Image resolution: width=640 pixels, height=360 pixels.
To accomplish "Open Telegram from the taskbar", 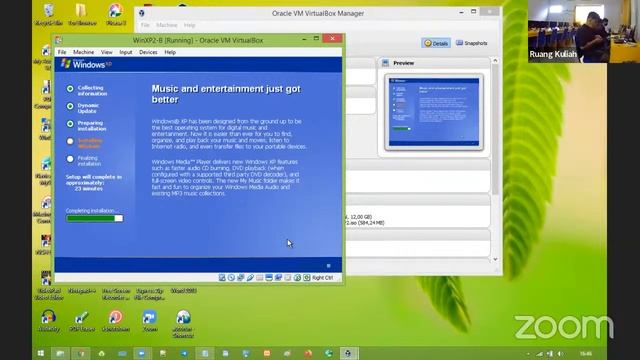I will (x=184, y=353).
